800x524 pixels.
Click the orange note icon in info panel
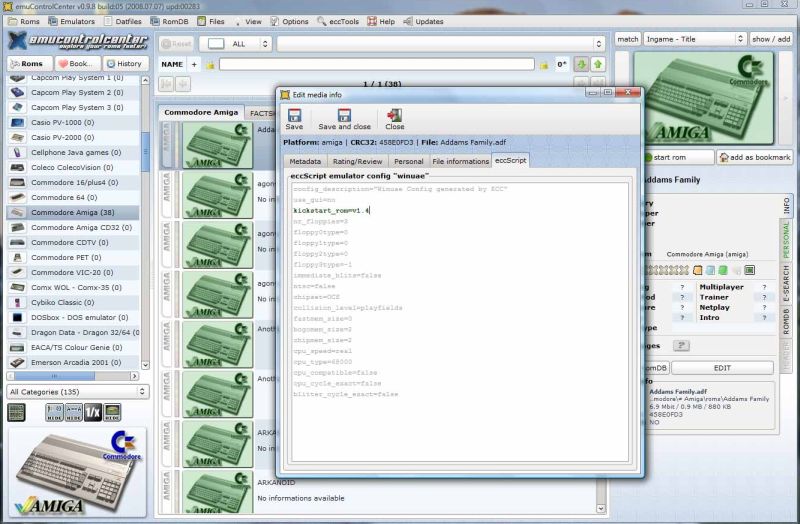(697, 270)
